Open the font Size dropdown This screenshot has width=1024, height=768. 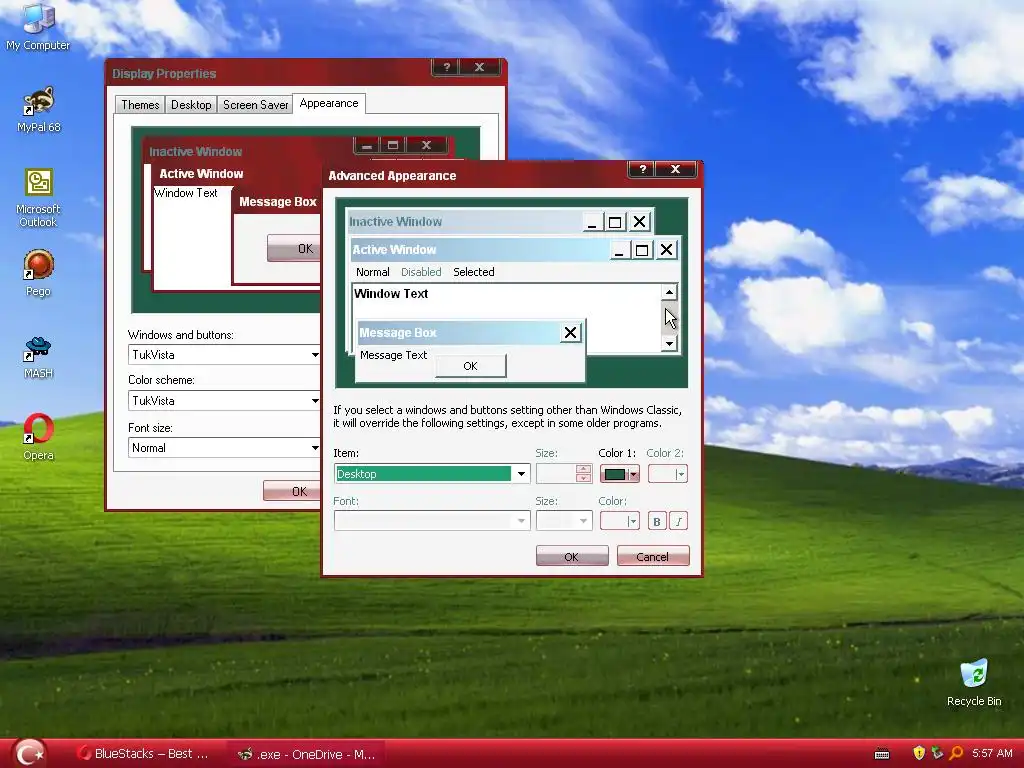click(564, 521)
